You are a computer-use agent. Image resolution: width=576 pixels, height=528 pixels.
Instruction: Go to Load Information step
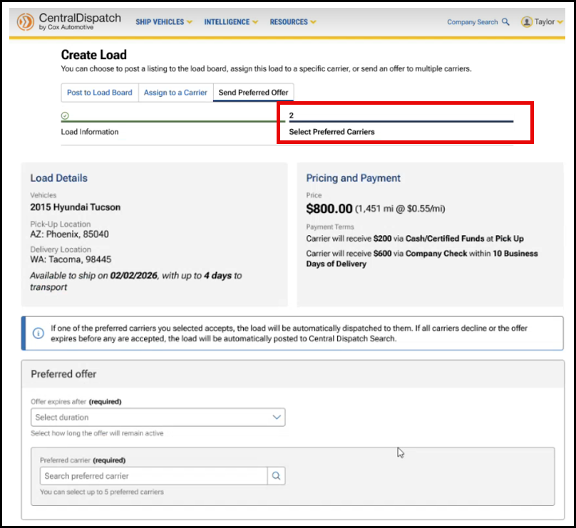[90, 132]
